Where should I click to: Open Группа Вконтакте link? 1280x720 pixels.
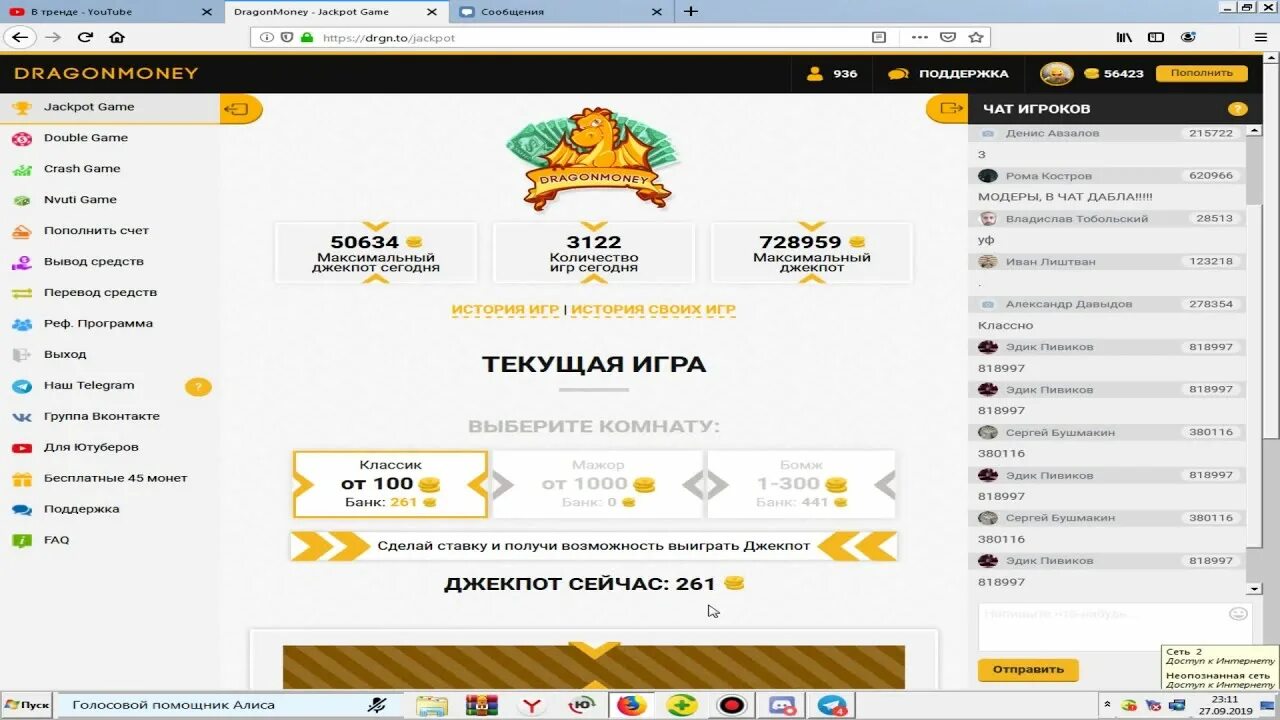pyautogui.click(x=102, y=417)
